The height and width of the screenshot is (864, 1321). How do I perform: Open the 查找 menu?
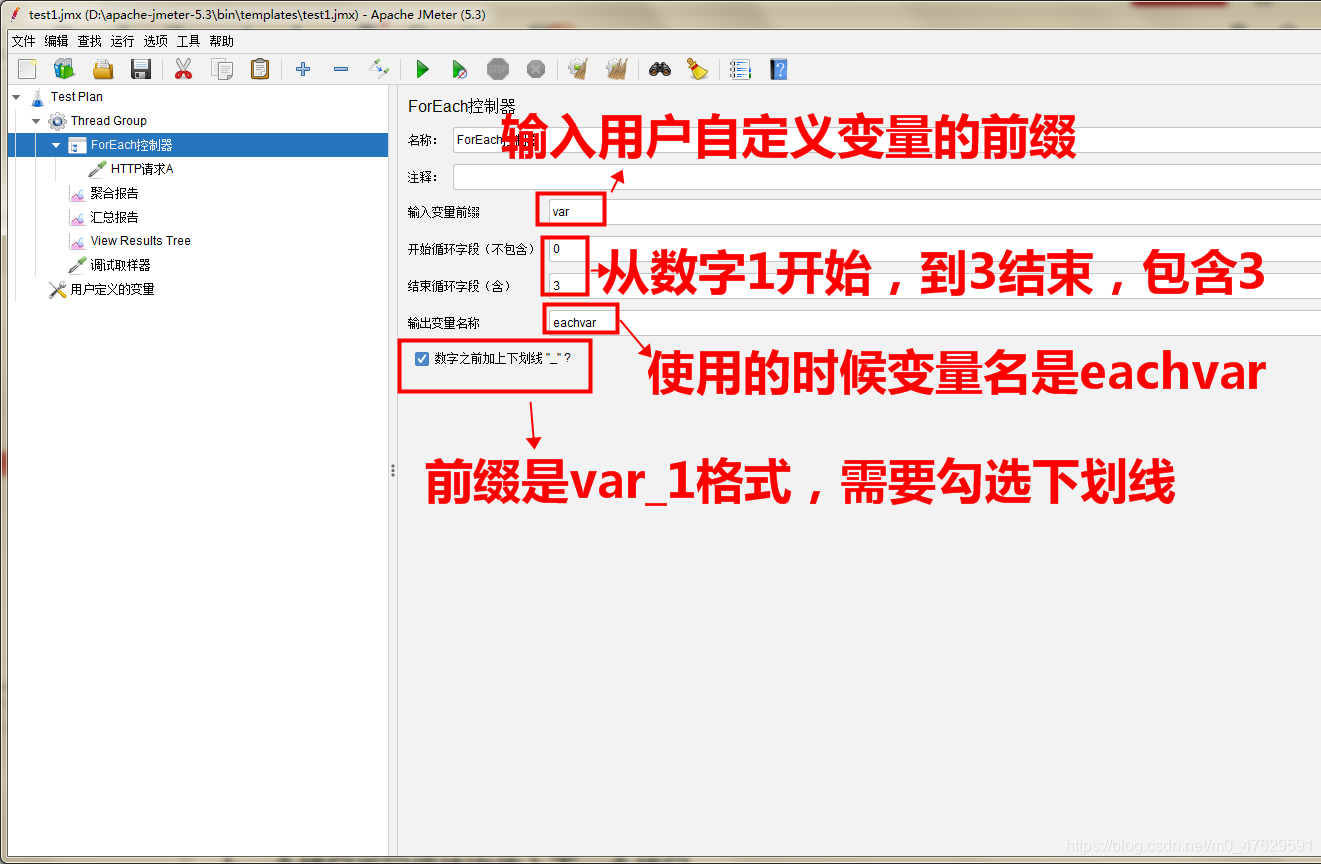click(x=89, y=41)
